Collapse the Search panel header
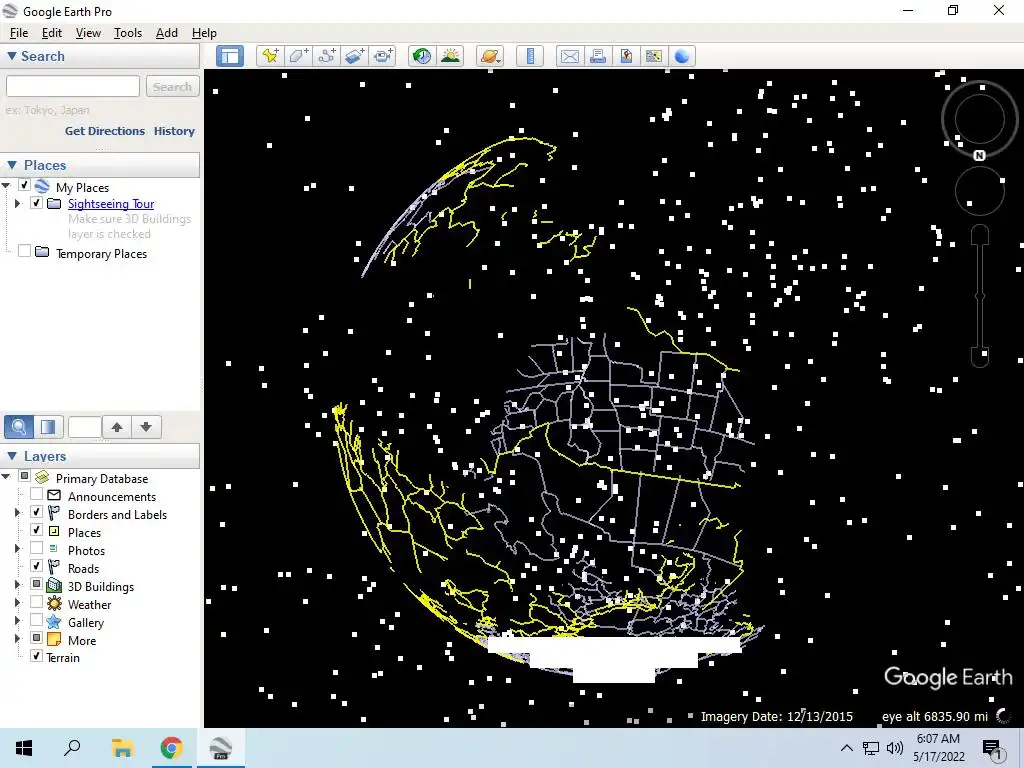 pyautogui.click(x=100, y=56)
